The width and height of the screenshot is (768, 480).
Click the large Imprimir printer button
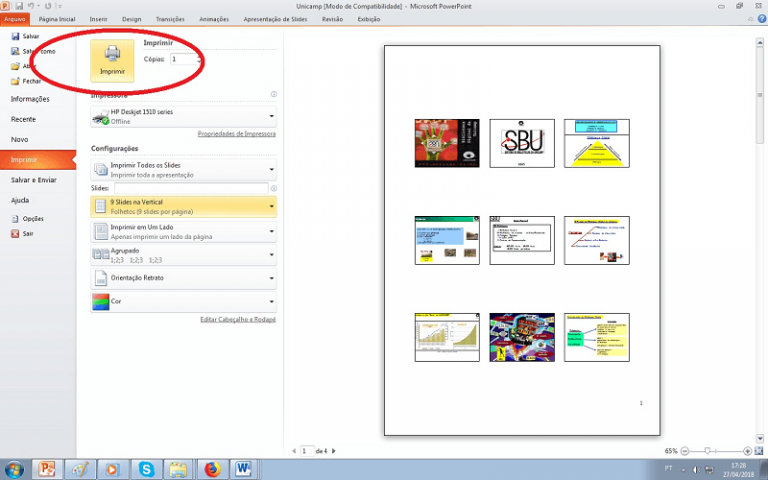pyautogui.click(x=112, y=60)
